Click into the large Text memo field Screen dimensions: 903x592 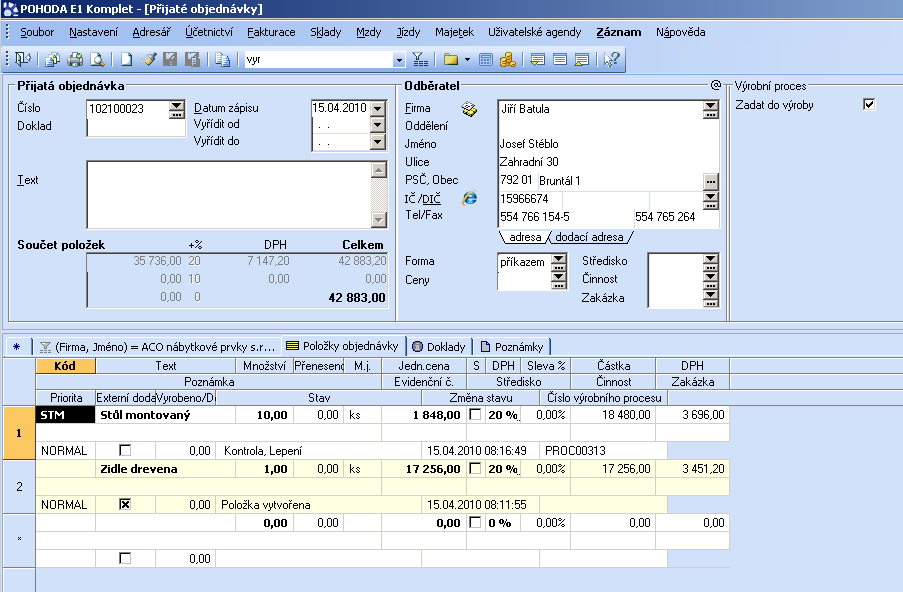coord(229,195)
